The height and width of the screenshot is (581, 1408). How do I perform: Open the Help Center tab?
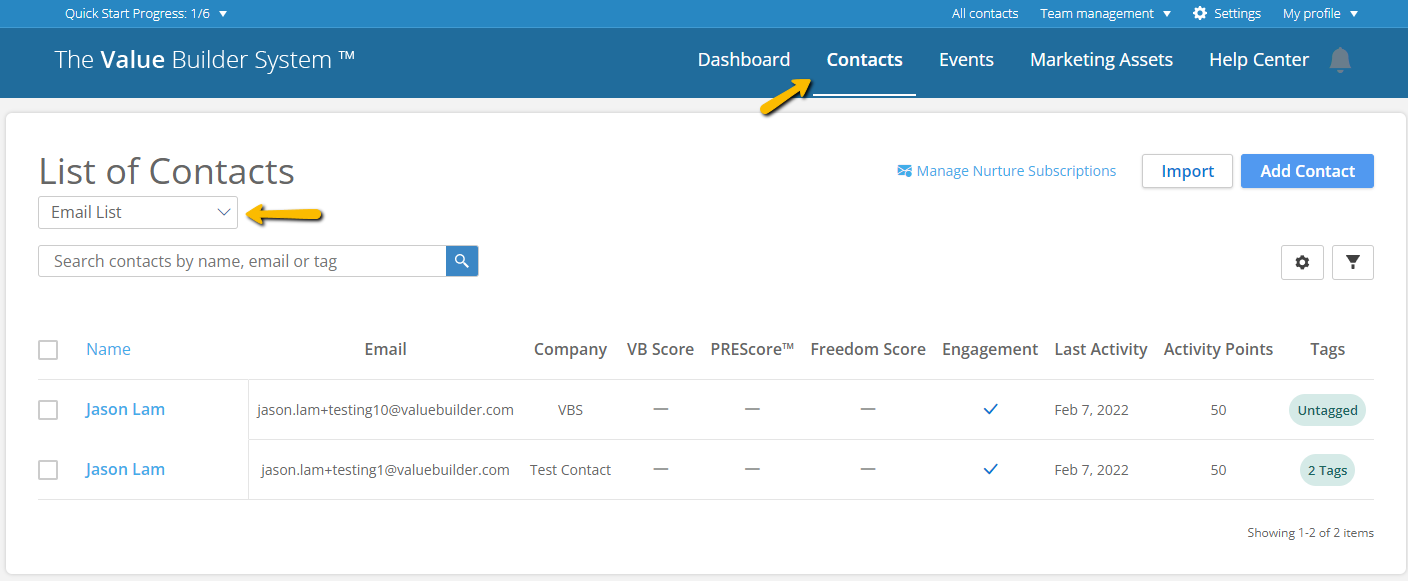[x=1258, y=60]
